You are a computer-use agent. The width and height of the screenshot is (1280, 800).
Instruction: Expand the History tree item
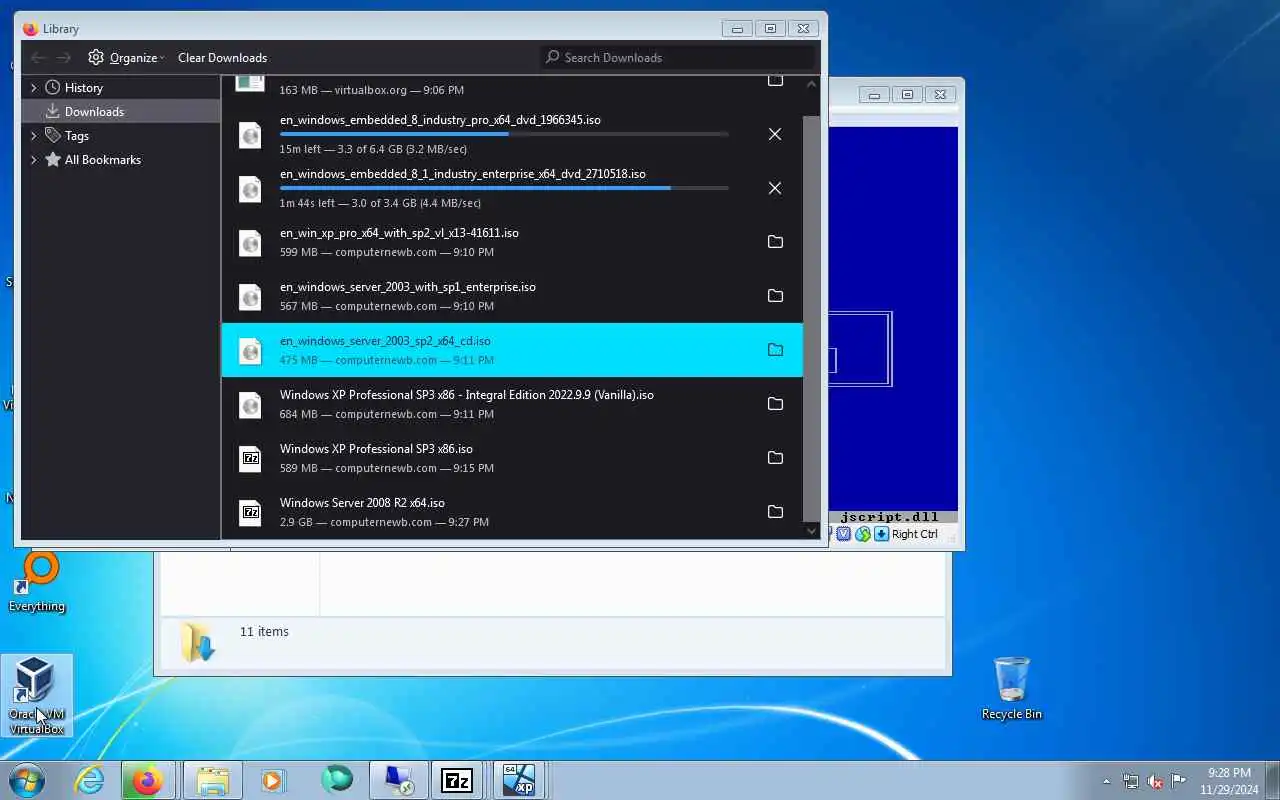34,88
